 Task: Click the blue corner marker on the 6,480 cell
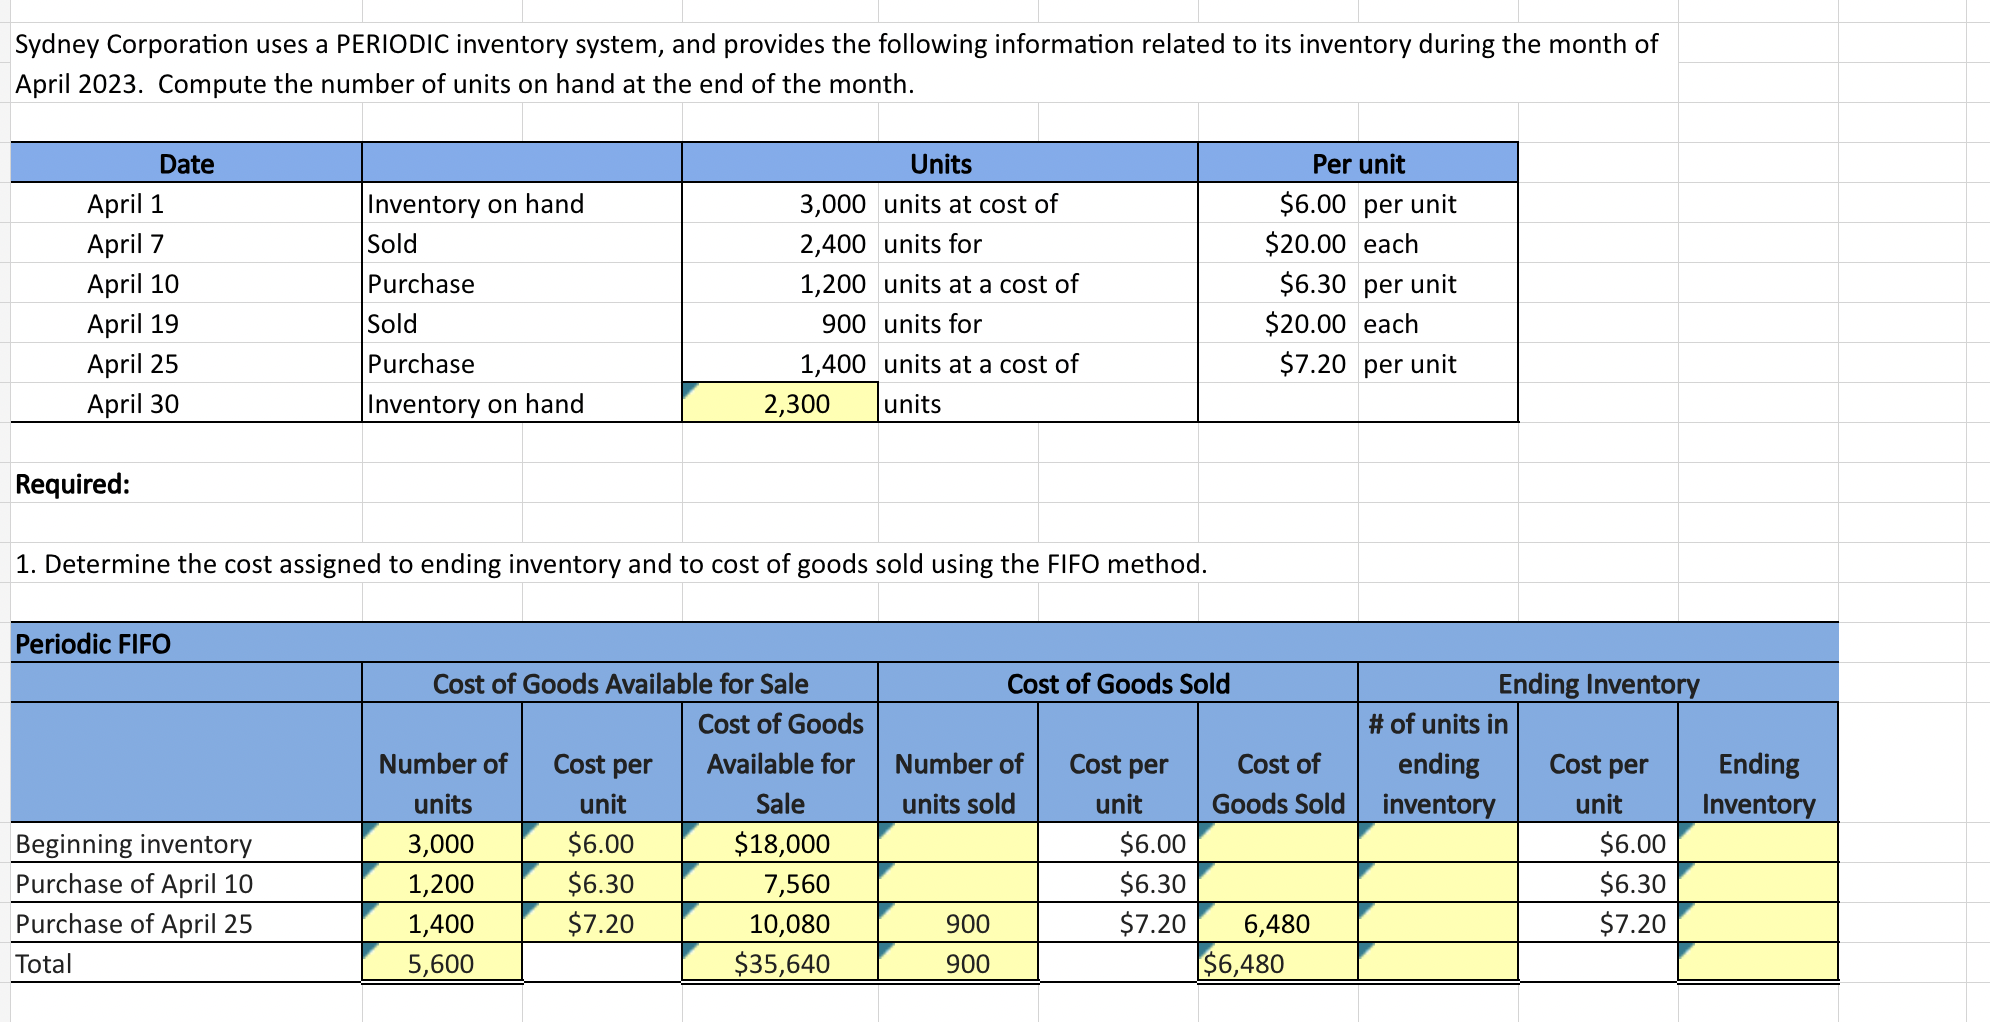coord(1207,909)
